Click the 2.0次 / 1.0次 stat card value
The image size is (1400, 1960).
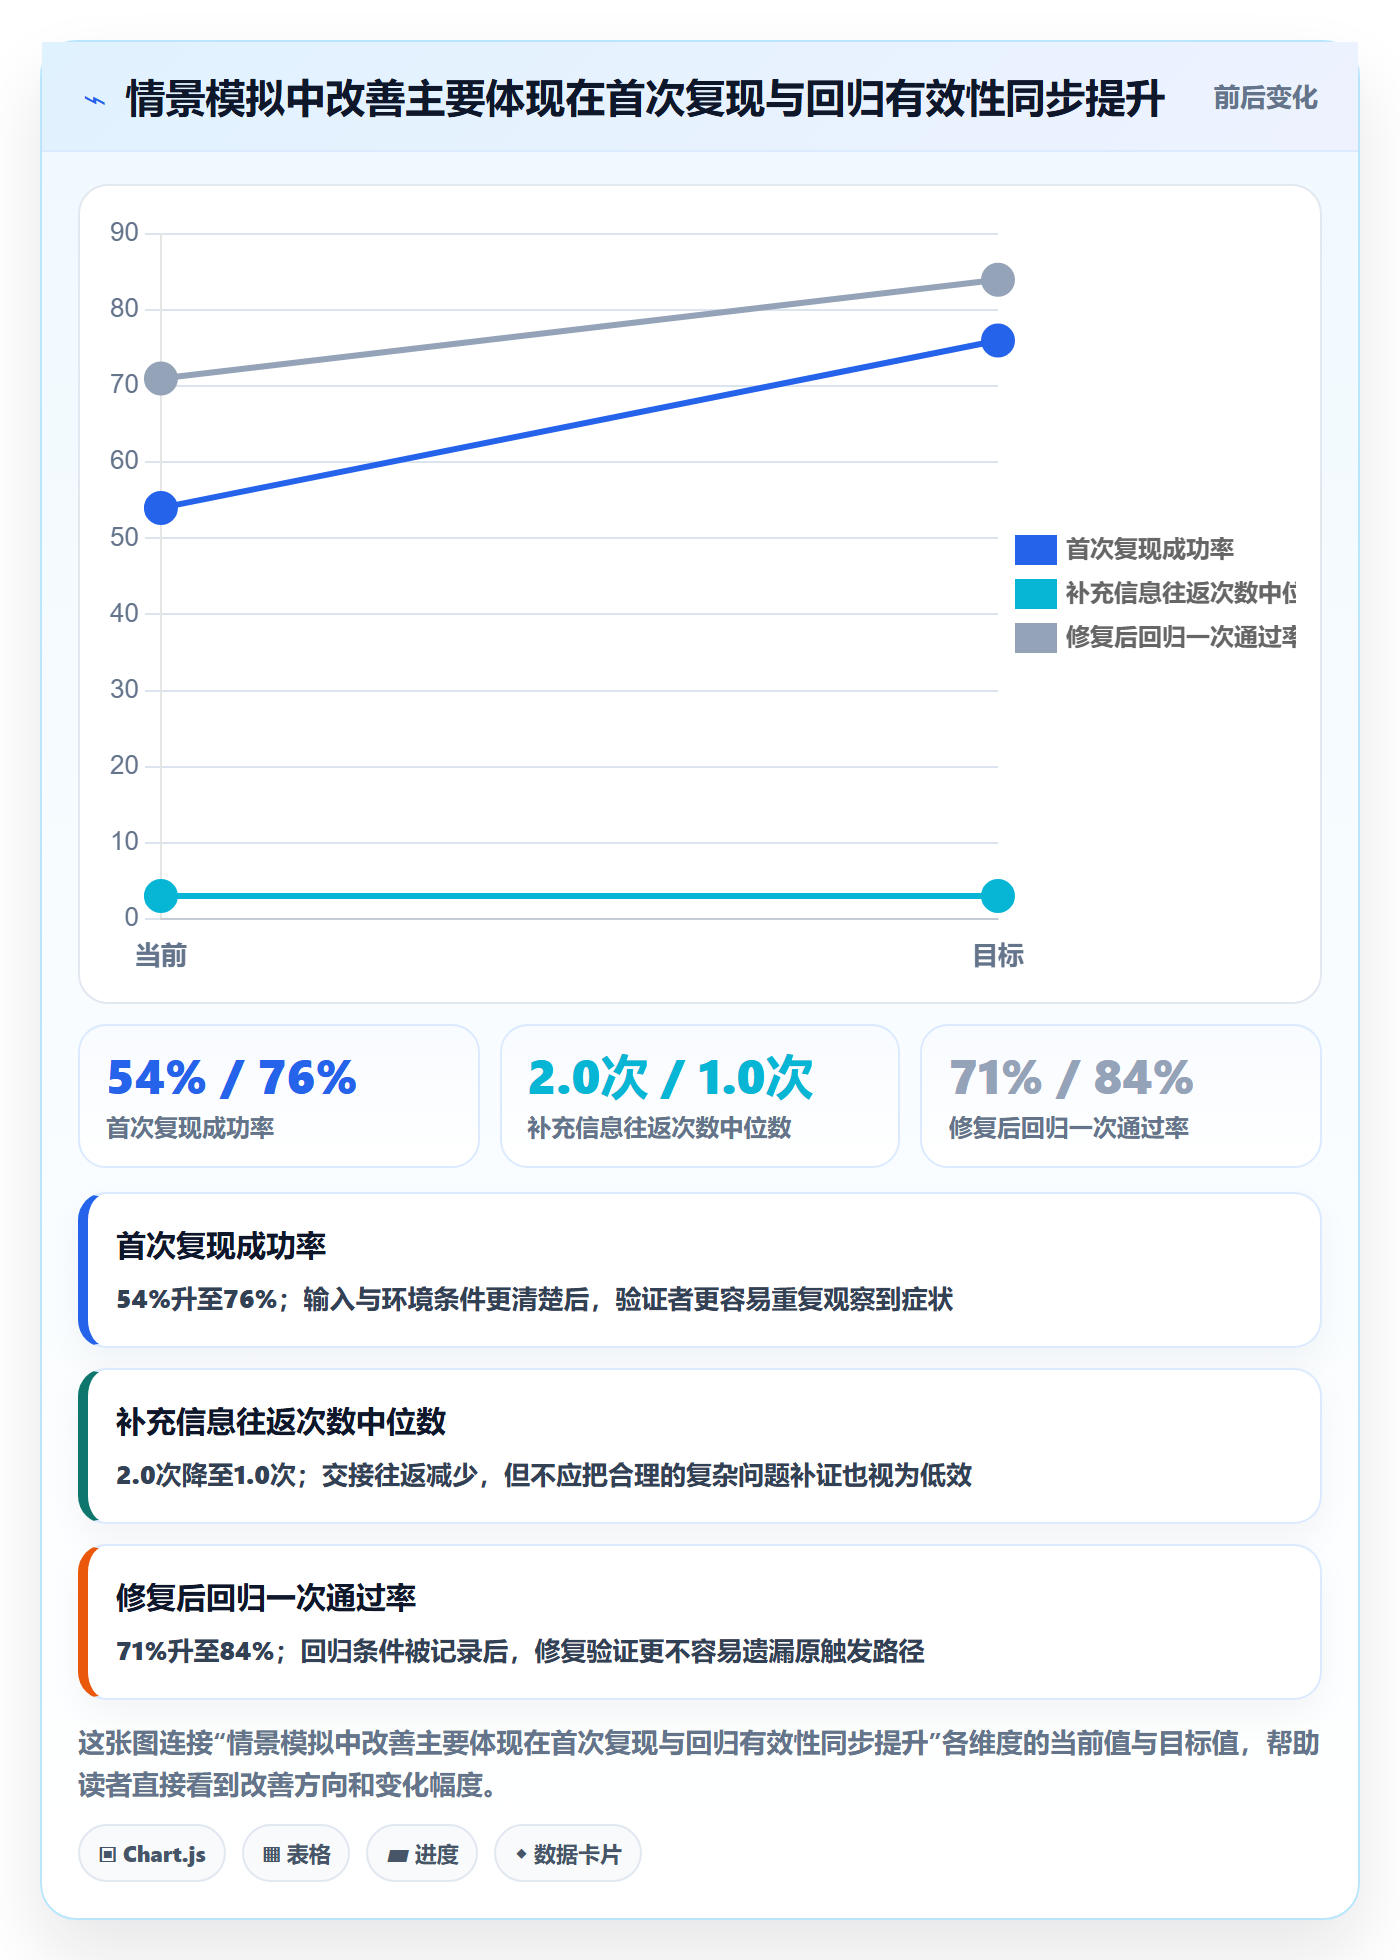click(670, 1078)
